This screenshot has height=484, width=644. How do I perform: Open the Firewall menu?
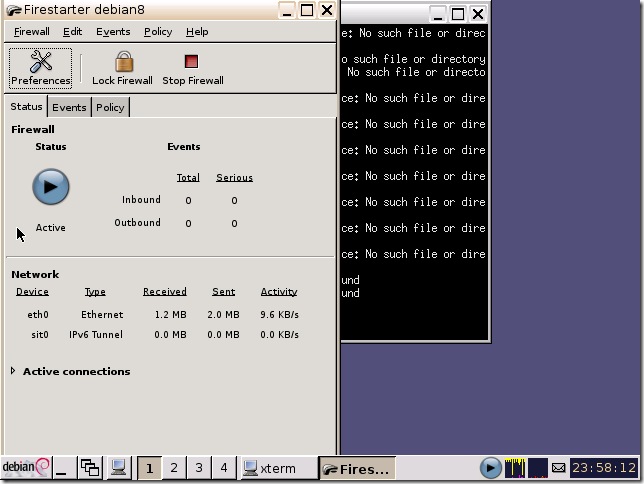pos(32,31)
